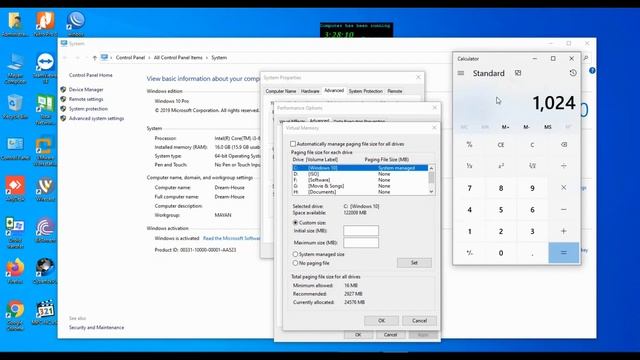Click the minus operator in Calculator
Screen dimensions: 640x360
pyautogui.click(x=564, y=209)
